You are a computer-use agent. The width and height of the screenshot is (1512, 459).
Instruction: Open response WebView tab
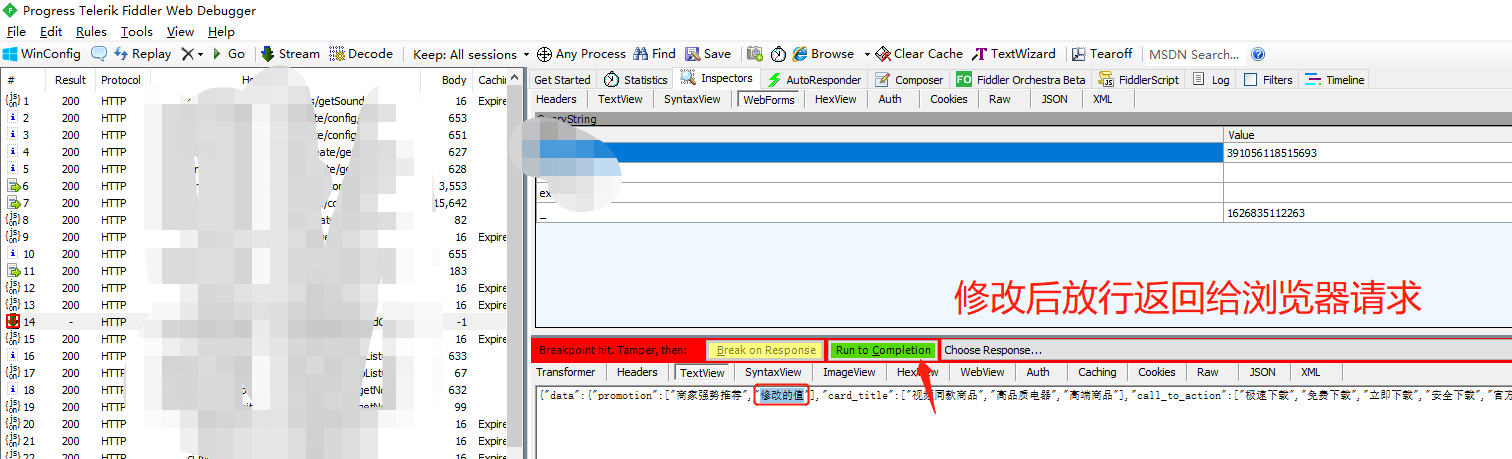(982, 372)
